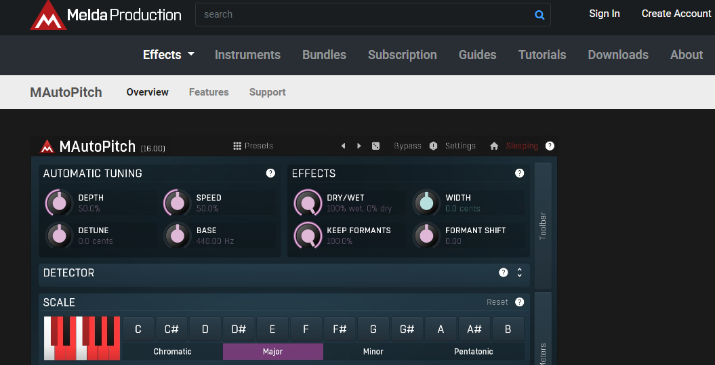The height and width of the screenshot is (365, 715).
Task: Toggle note C# in scale
Action: click(x=171, y=329)
